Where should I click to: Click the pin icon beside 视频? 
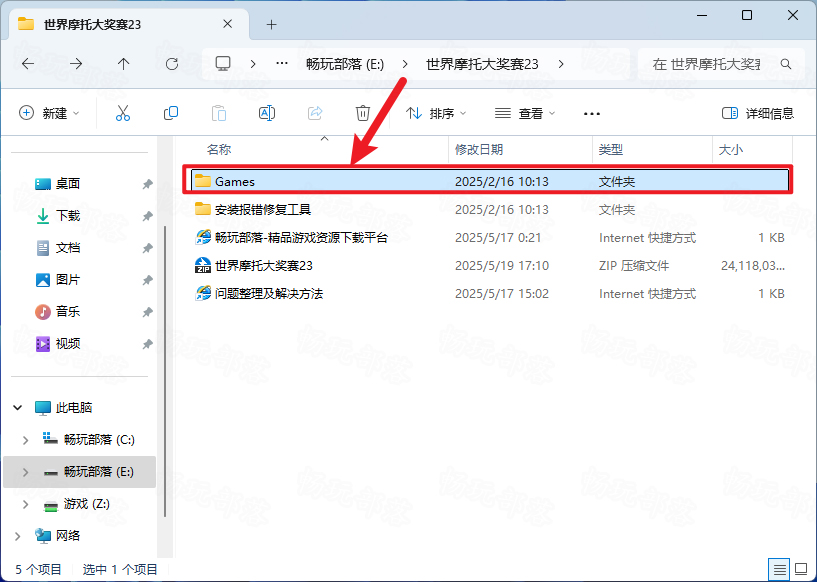[147, 344]
